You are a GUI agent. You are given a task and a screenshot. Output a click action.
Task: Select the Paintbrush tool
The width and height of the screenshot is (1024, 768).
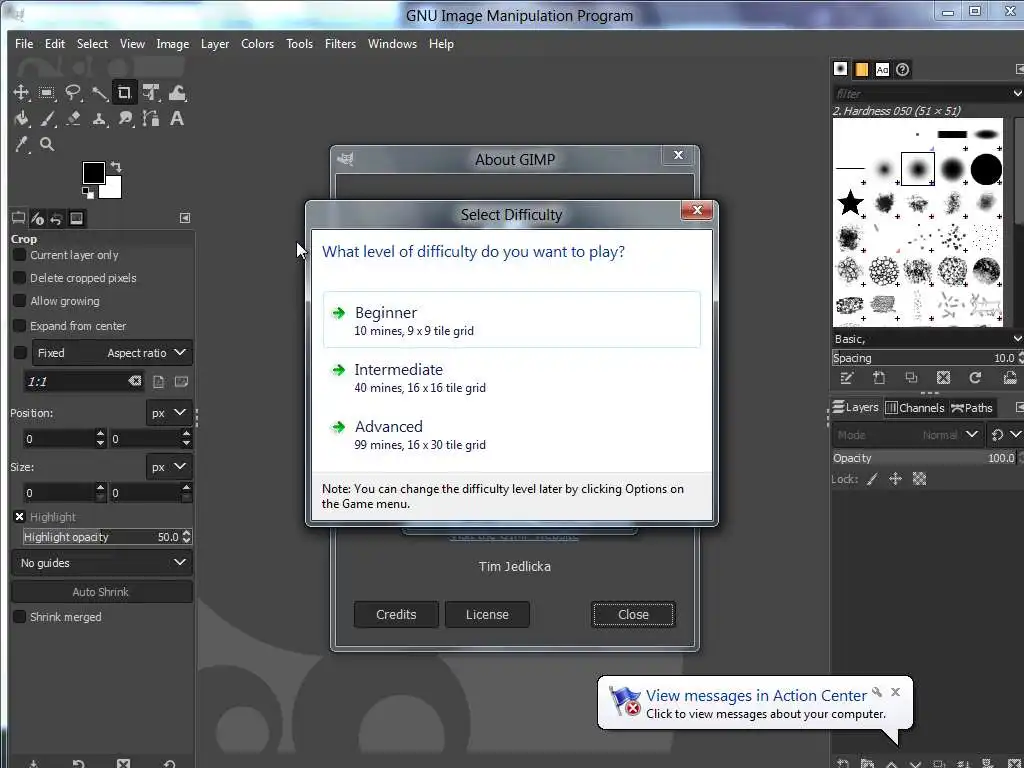pyautogui.click(x=46, y=119)
